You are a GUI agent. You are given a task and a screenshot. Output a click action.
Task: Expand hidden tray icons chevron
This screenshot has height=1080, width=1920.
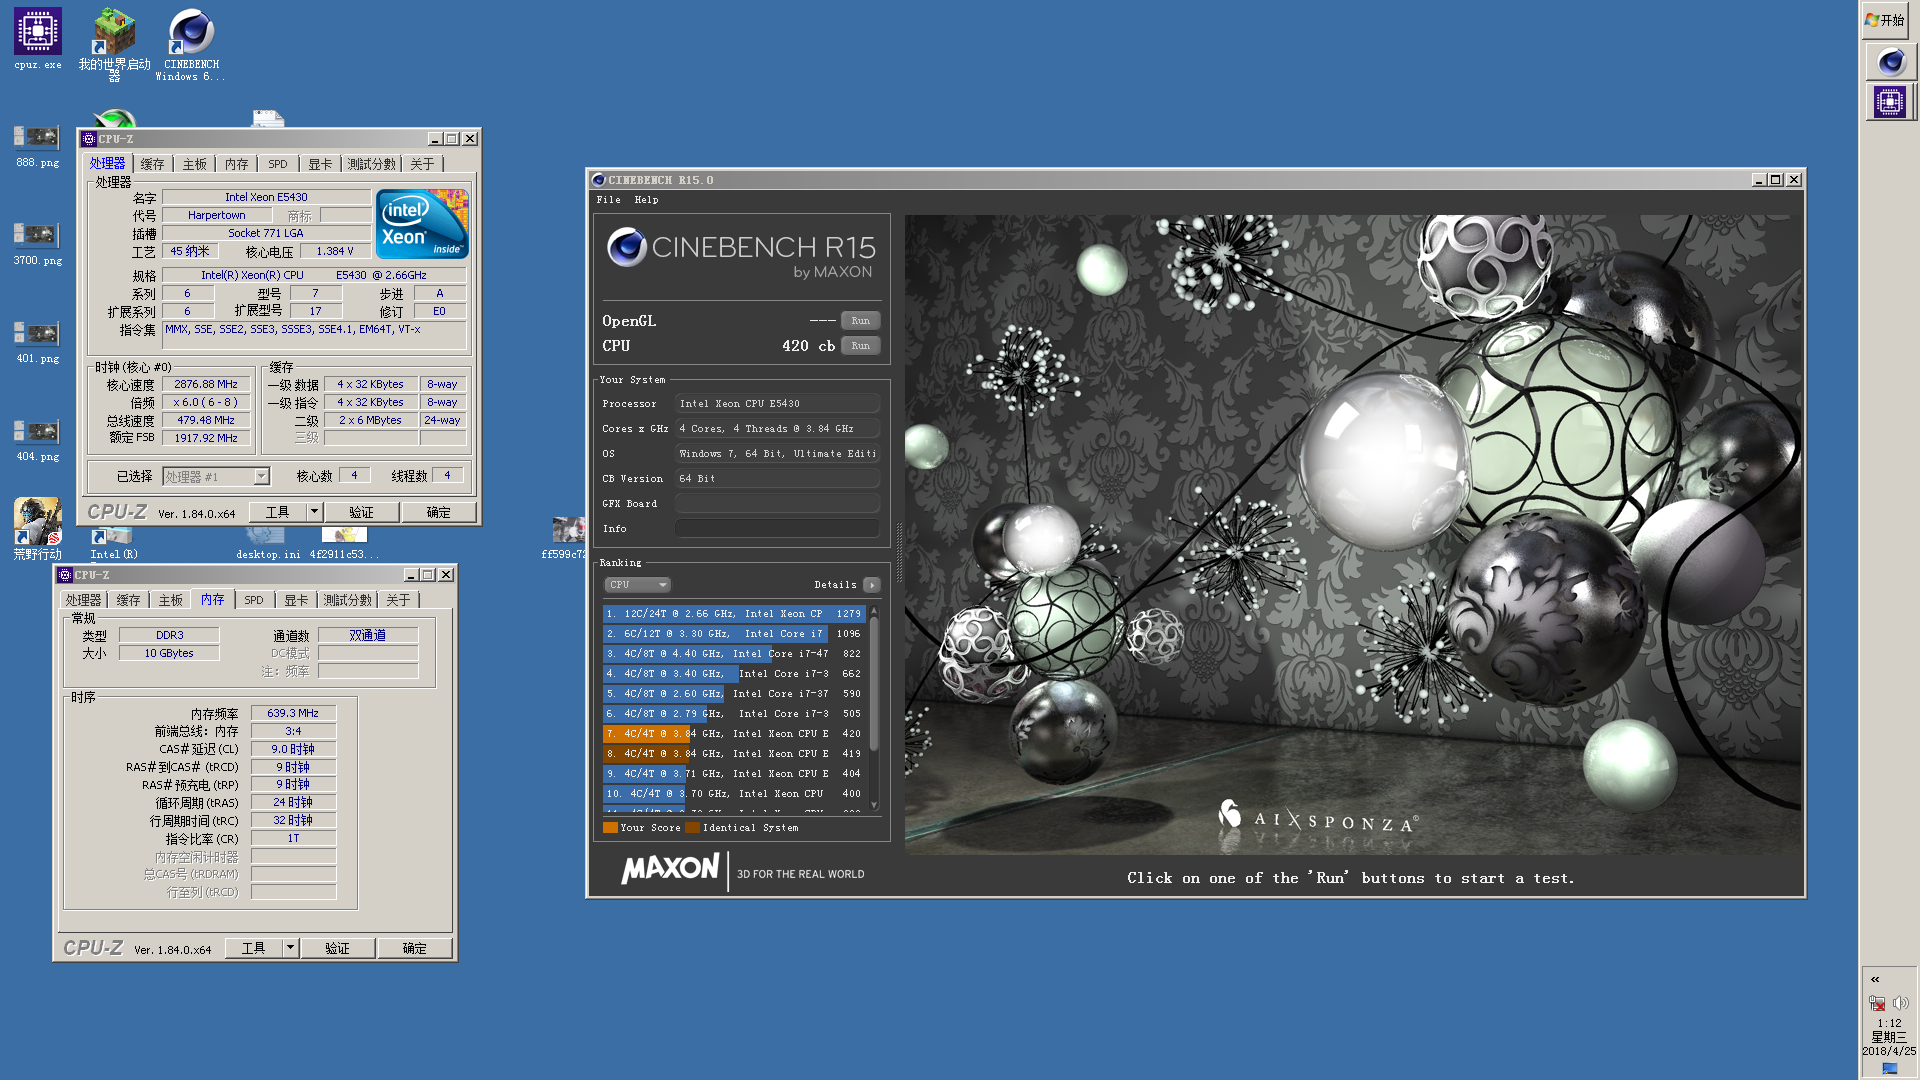[1875, 979]
